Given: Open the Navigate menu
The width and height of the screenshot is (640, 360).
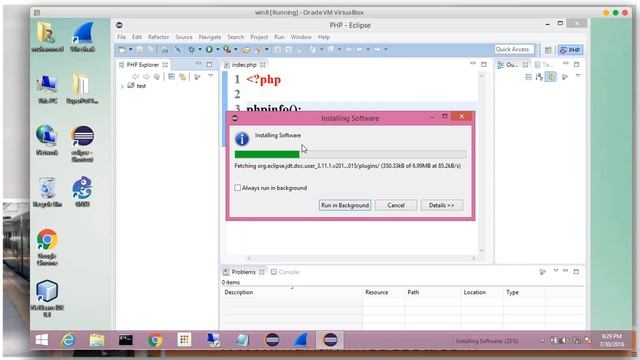Looking at the screenshot, I should click(x=210, y=37).
